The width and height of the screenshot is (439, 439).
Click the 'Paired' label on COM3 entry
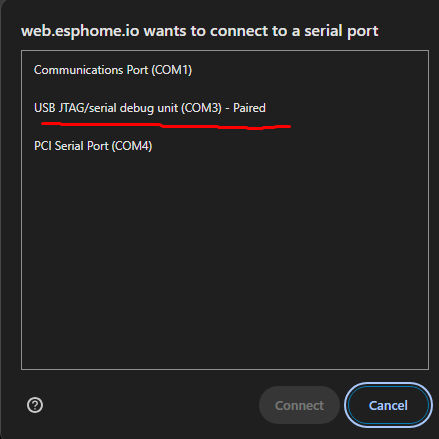tap(249, 108)
